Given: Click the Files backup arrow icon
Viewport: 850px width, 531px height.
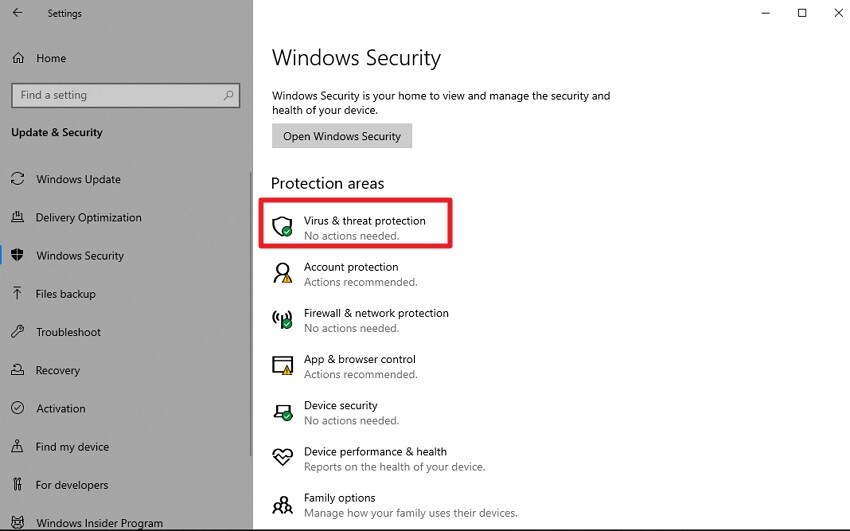Looking at the screenshot, I should (x=17, y=293).
